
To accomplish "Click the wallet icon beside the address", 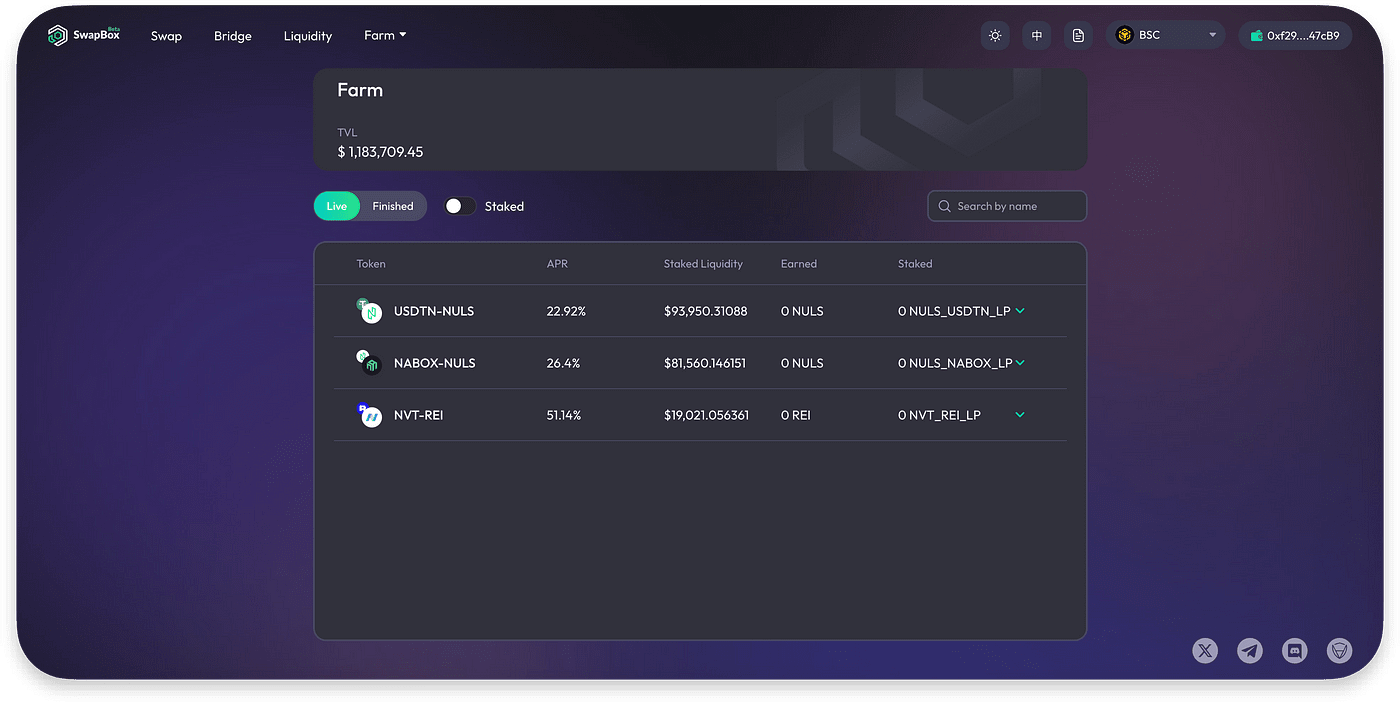I will click(x=1256, y=36).
